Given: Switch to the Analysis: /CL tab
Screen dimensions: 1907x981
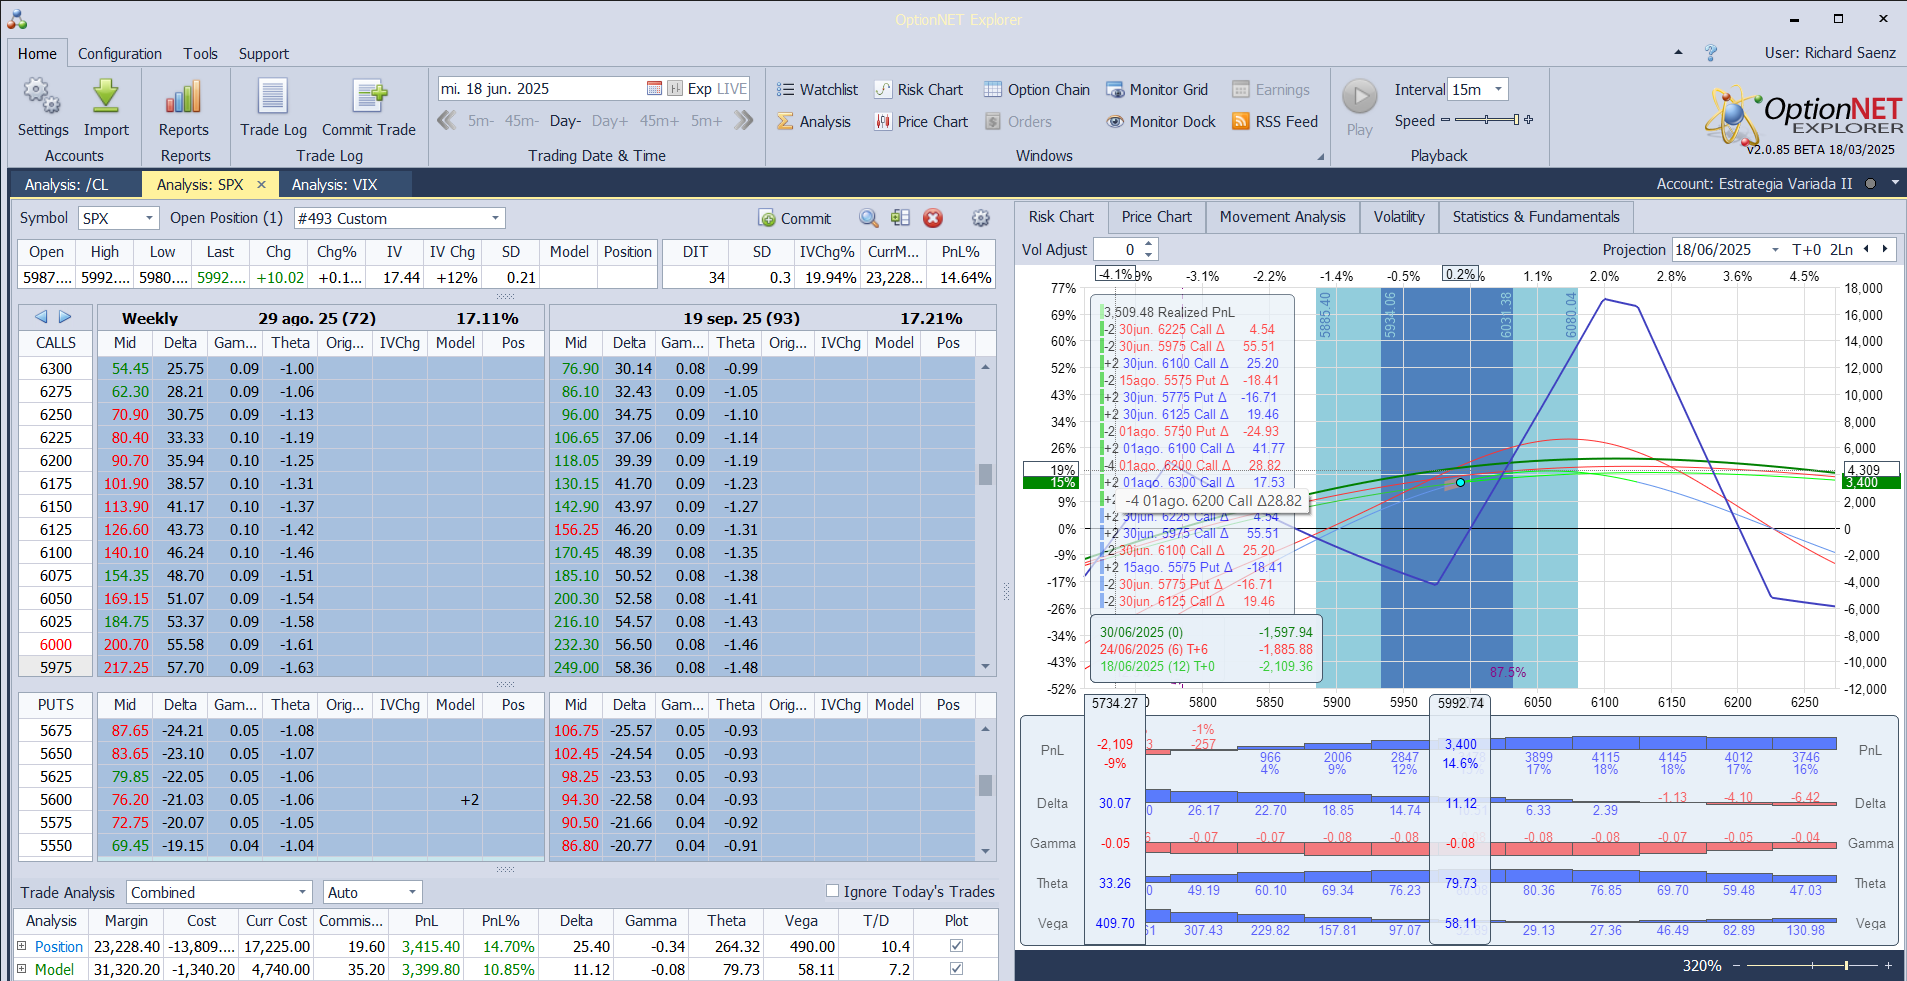Looking at the screenshot, I should (x=67, y=184).
